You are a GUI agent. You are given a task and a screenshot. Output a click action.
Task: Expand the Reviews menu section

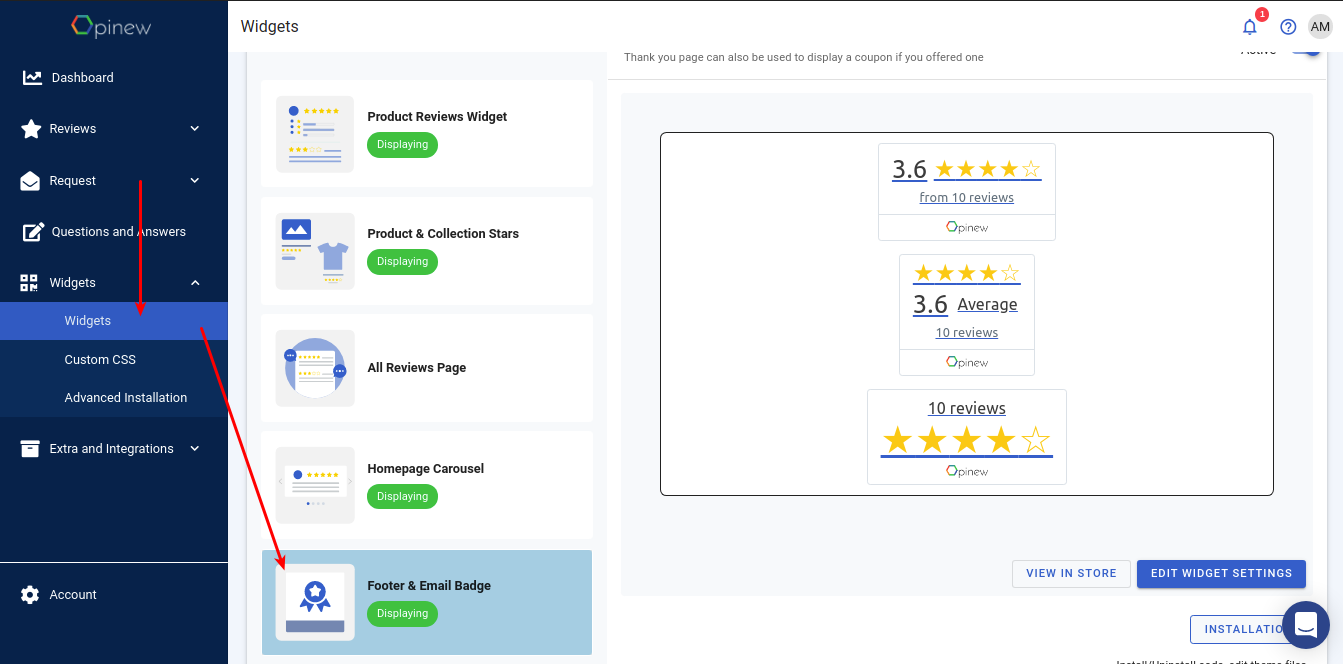click(195, 128)
